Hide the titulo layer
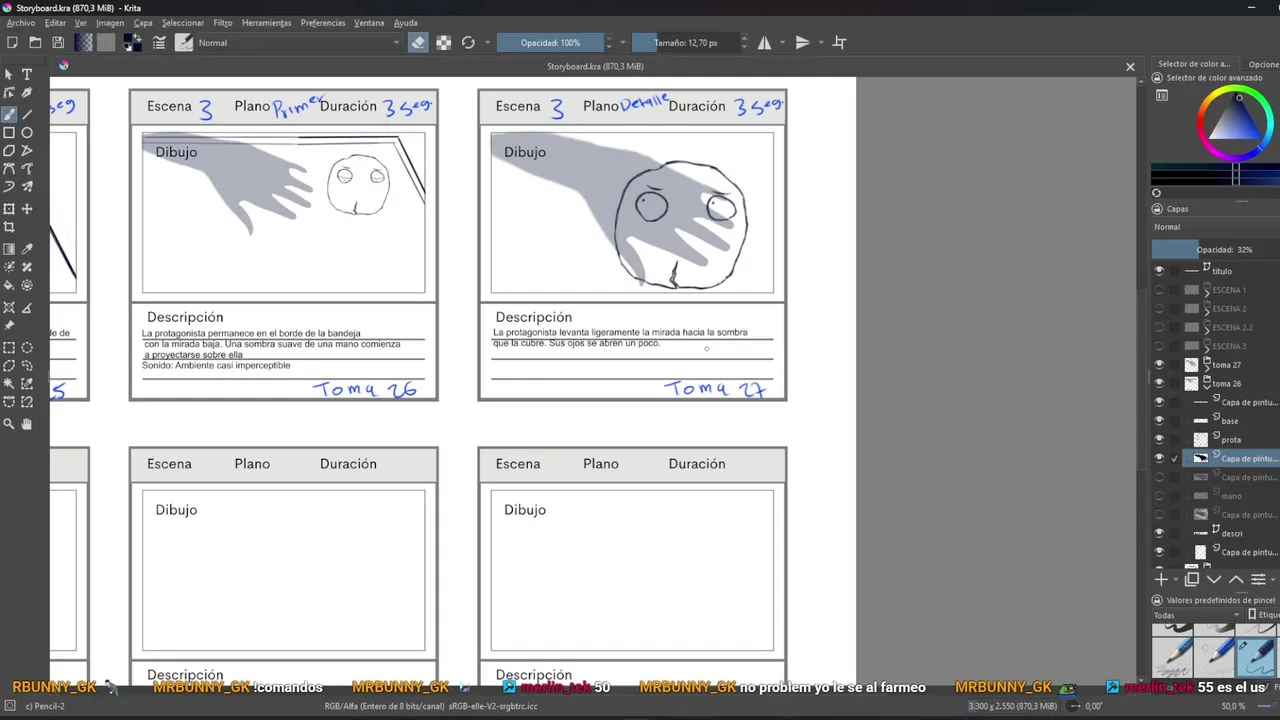 click(x=1159, y=270)
